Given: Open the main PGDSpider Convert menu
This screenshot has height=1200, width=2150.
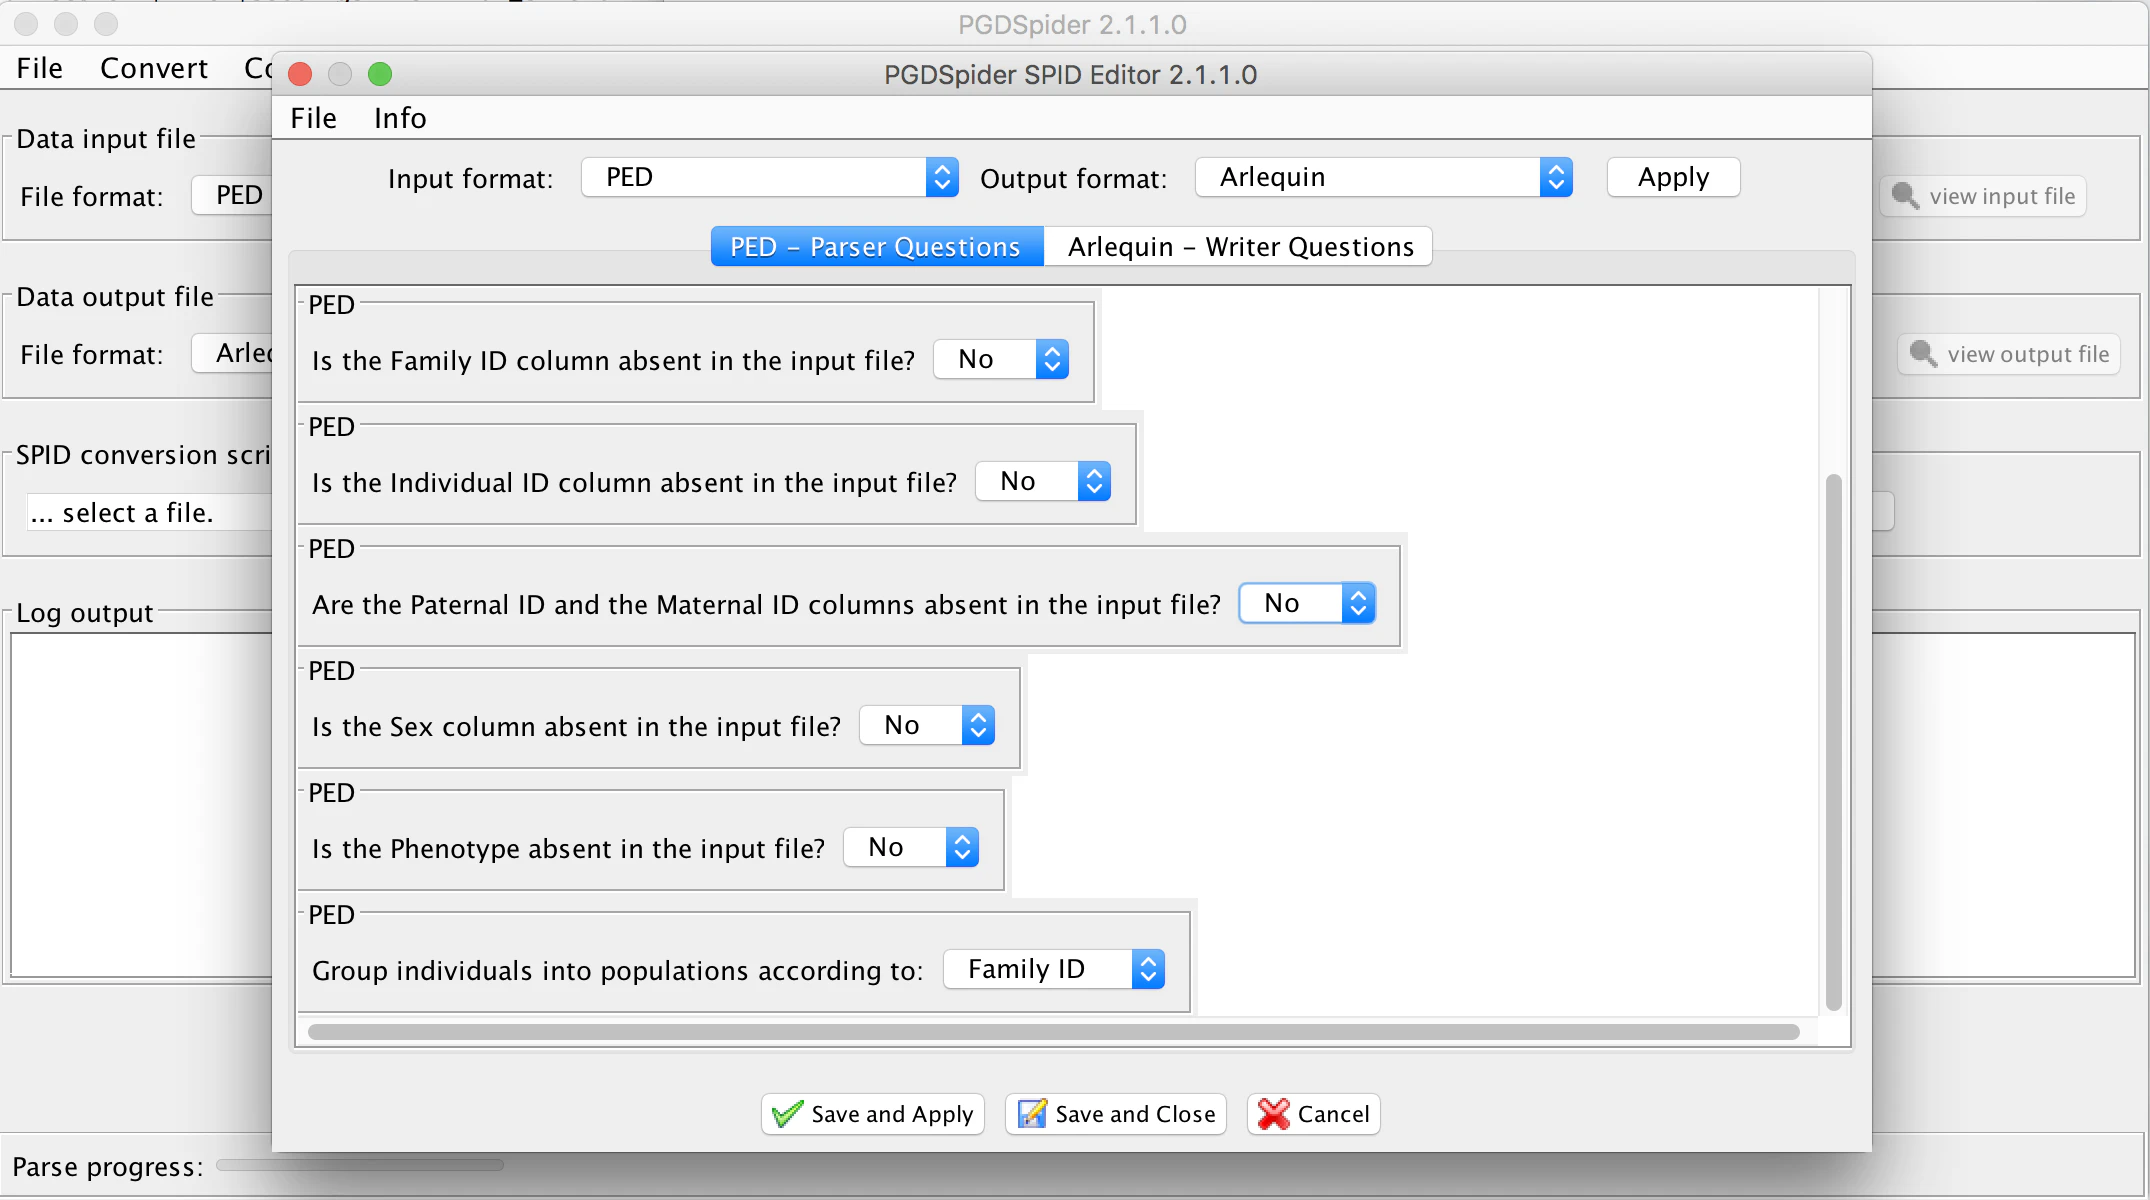Looking at the screenshot, I should 154,68.
